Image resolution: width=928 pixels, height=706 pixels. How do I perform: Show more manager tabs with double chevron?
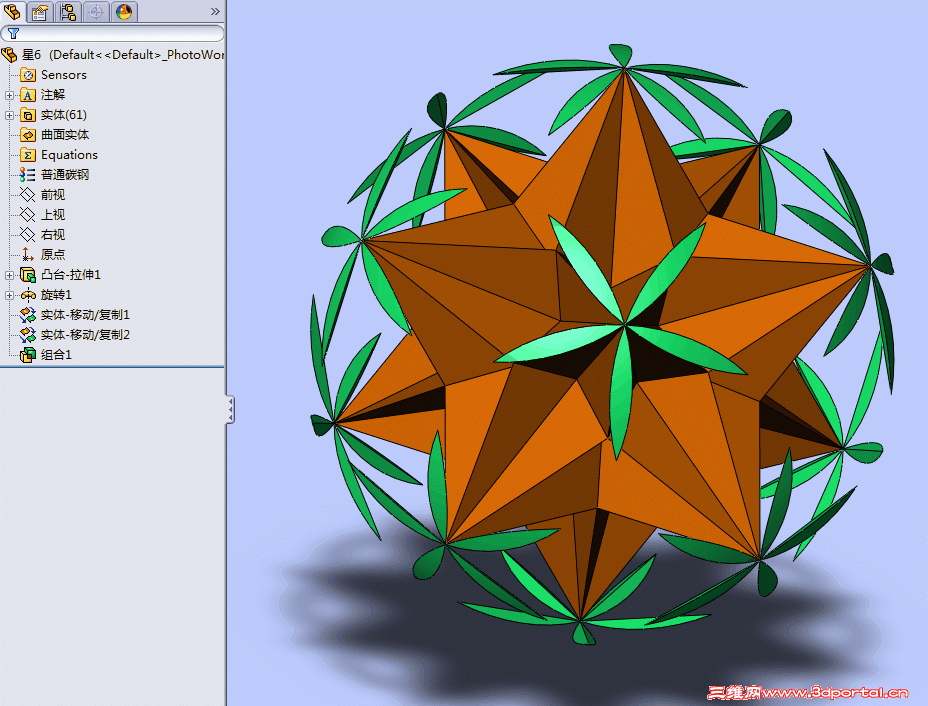pyautogui.click(x=215, y=11)
